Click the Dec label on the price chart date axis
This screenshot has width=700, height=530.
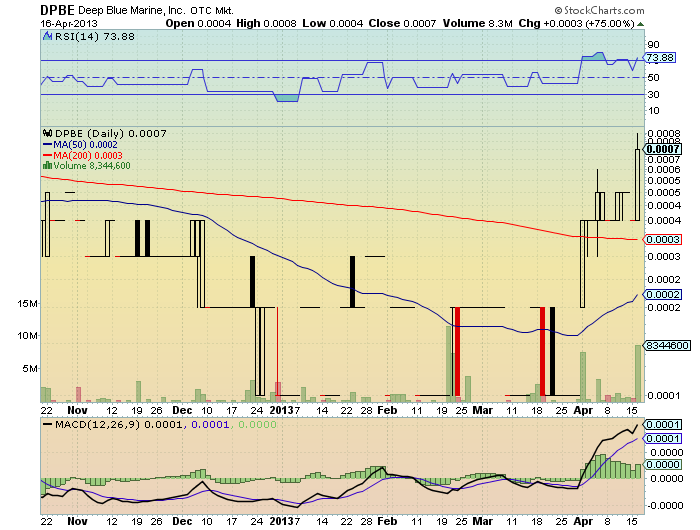click(182, 410)
